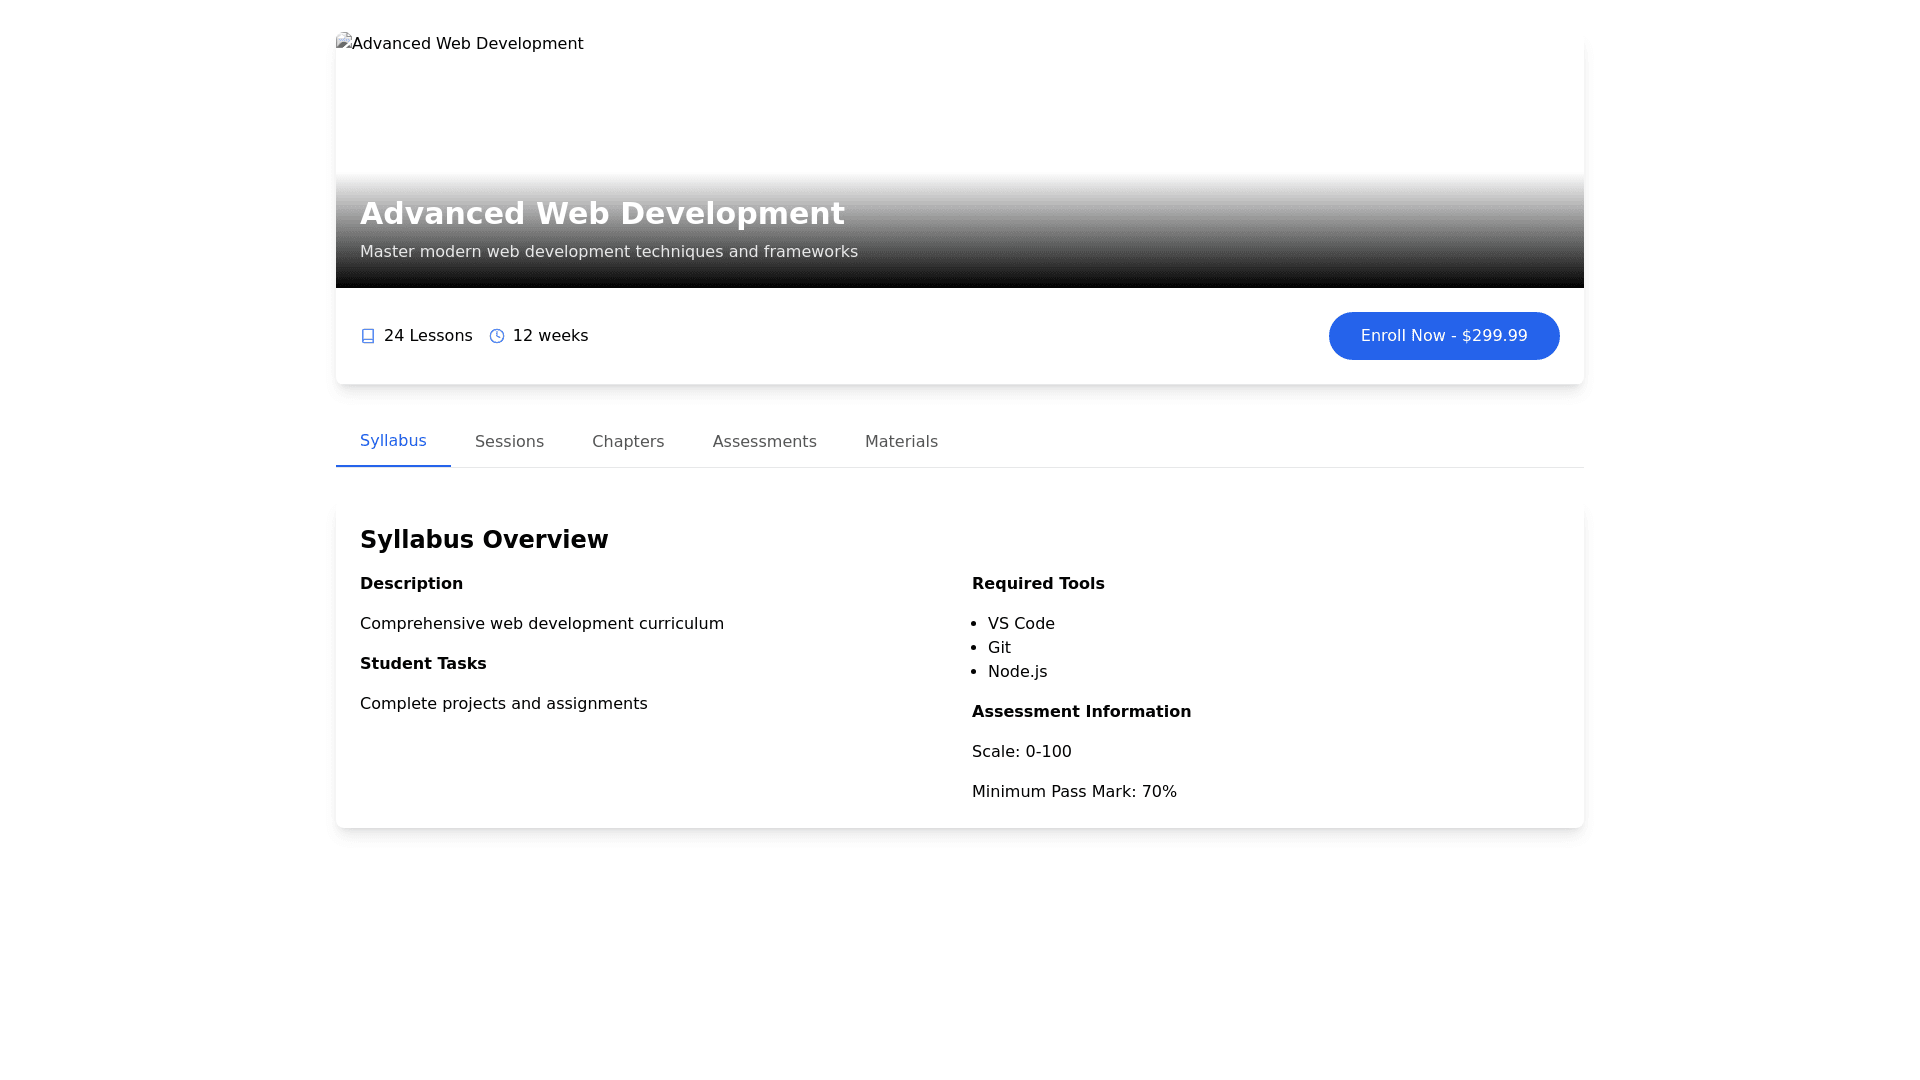This screenshot has width=1920, height=1080.
Task: Click the clock icon beside 12 weeks
Action: point(497,336)
